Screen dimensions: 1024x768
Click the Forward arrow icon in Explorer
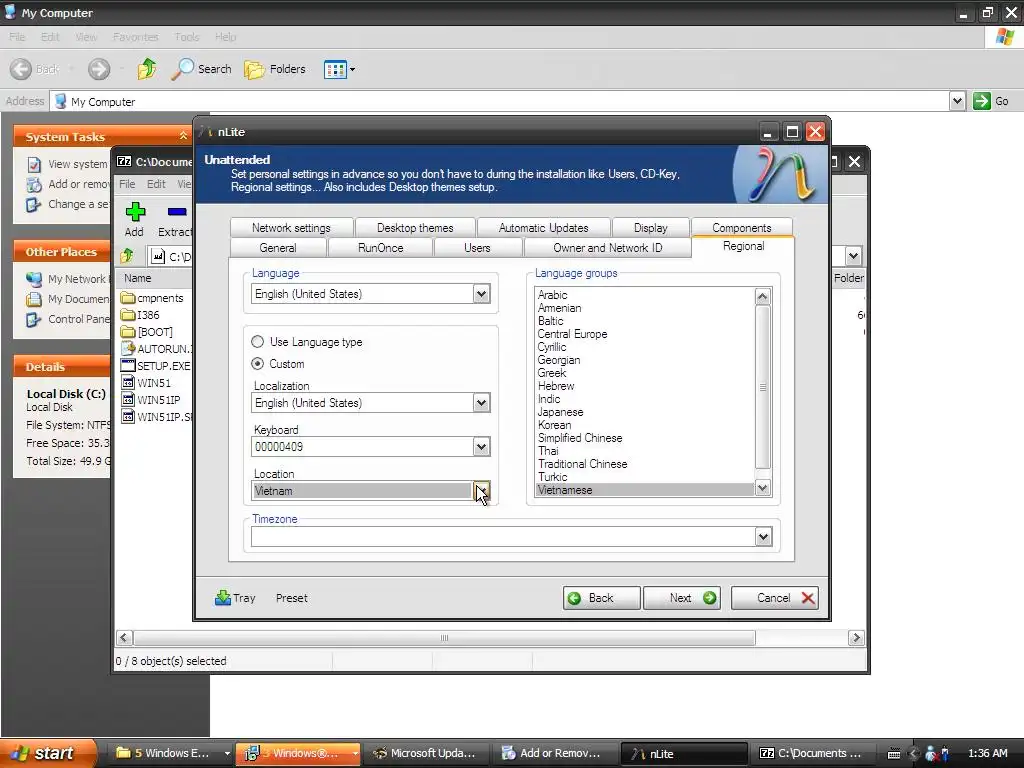click(x=99, y=69)
